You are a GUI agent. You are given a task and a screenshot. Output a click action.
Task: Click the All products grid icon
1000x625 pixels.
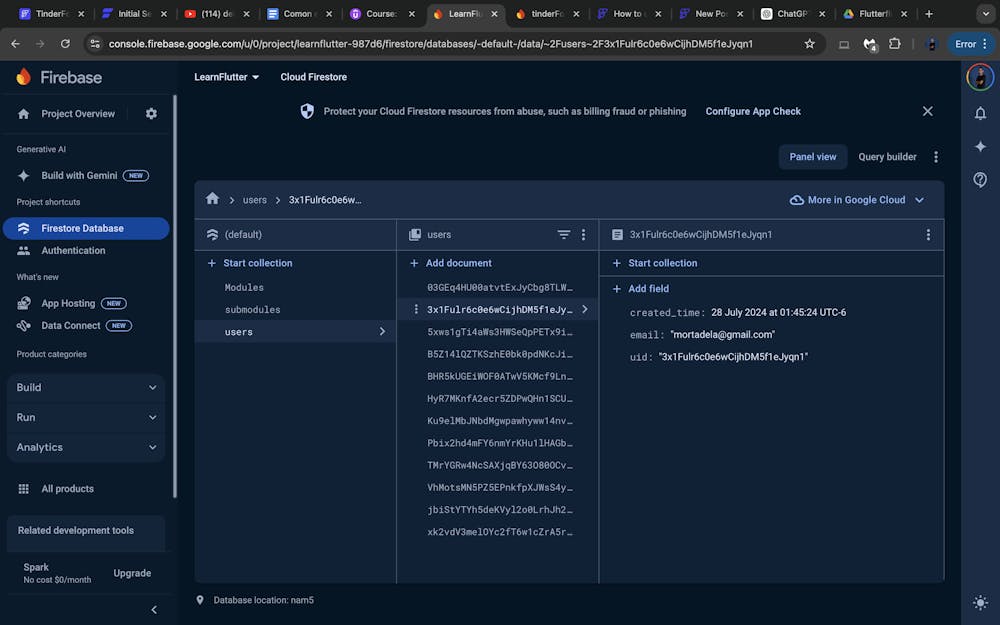click(x=24, y=489)
